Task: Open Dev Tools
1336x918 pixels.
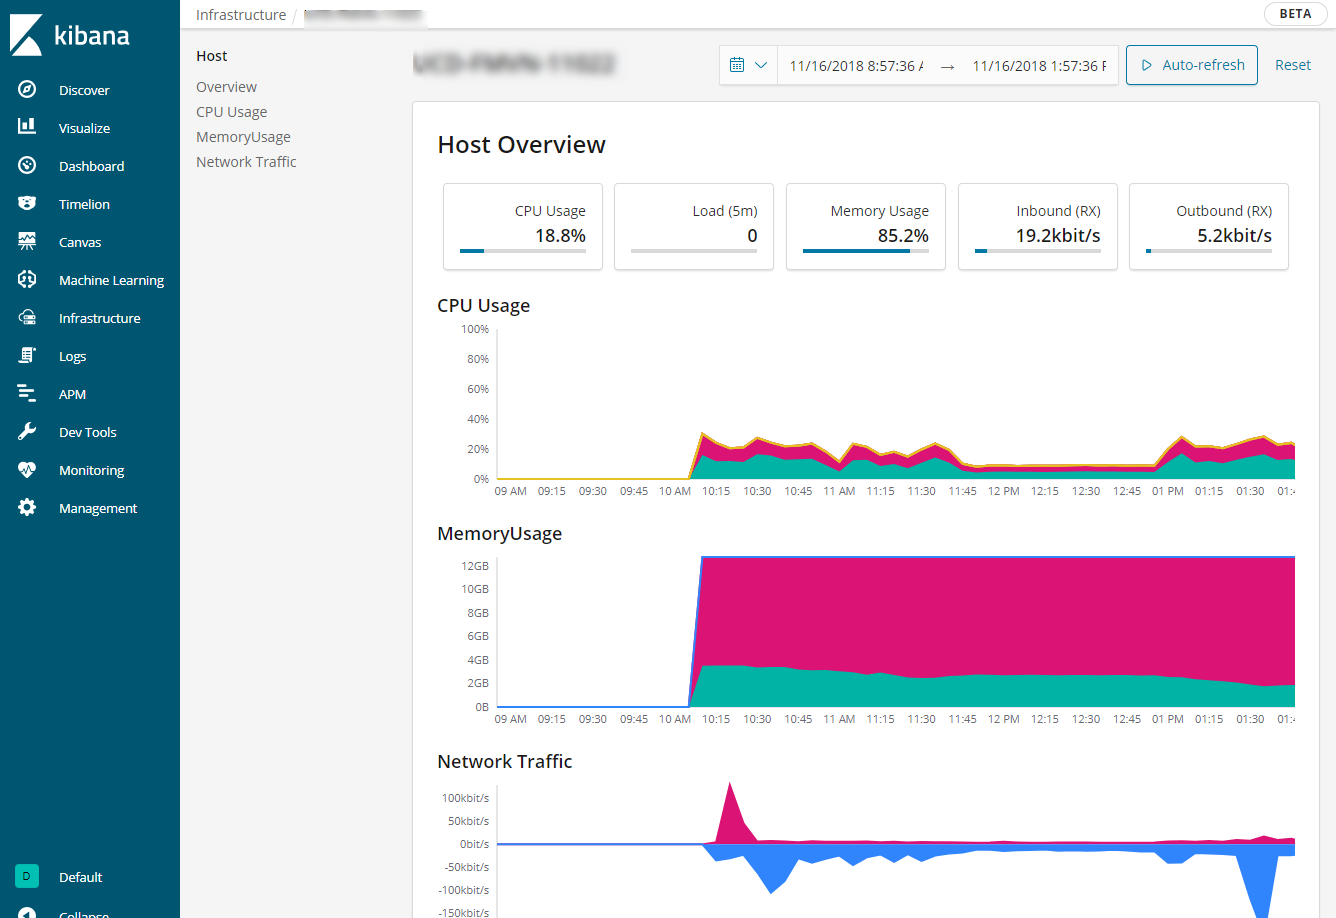Action: pos(89,431)
